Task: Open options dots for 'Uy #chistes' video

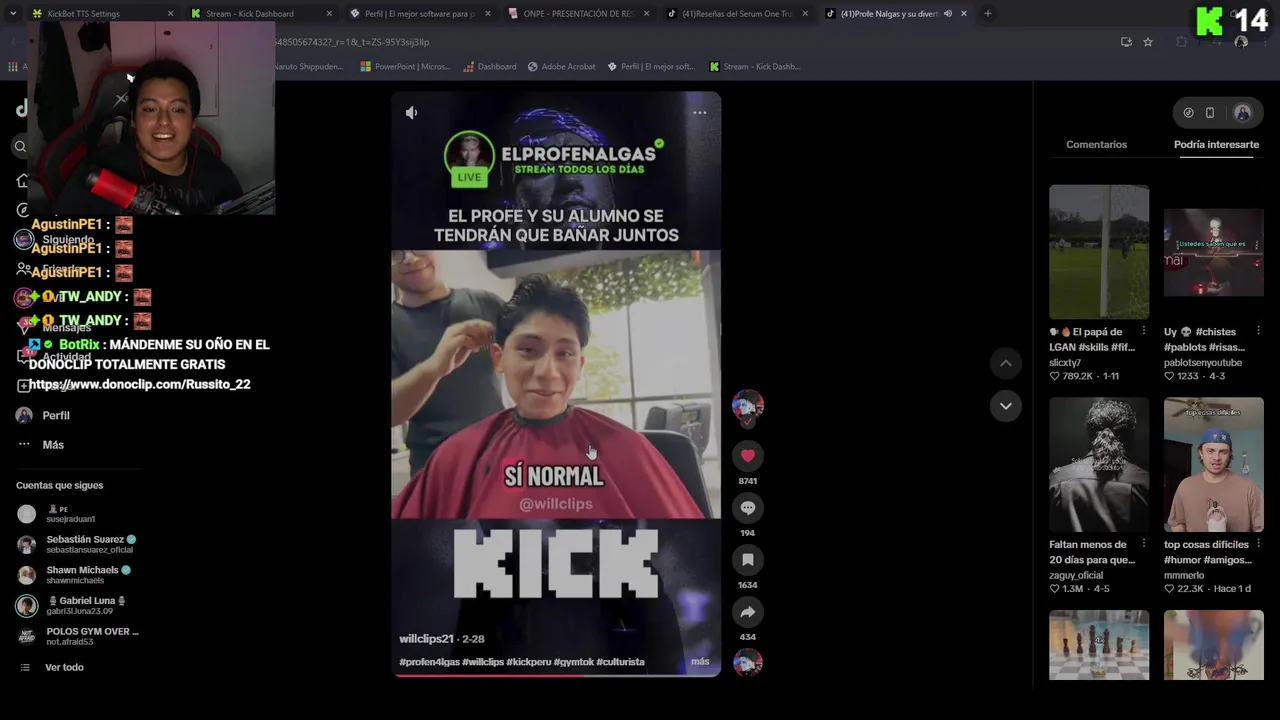Action: pyautogui.click(x=1258, y=331)
